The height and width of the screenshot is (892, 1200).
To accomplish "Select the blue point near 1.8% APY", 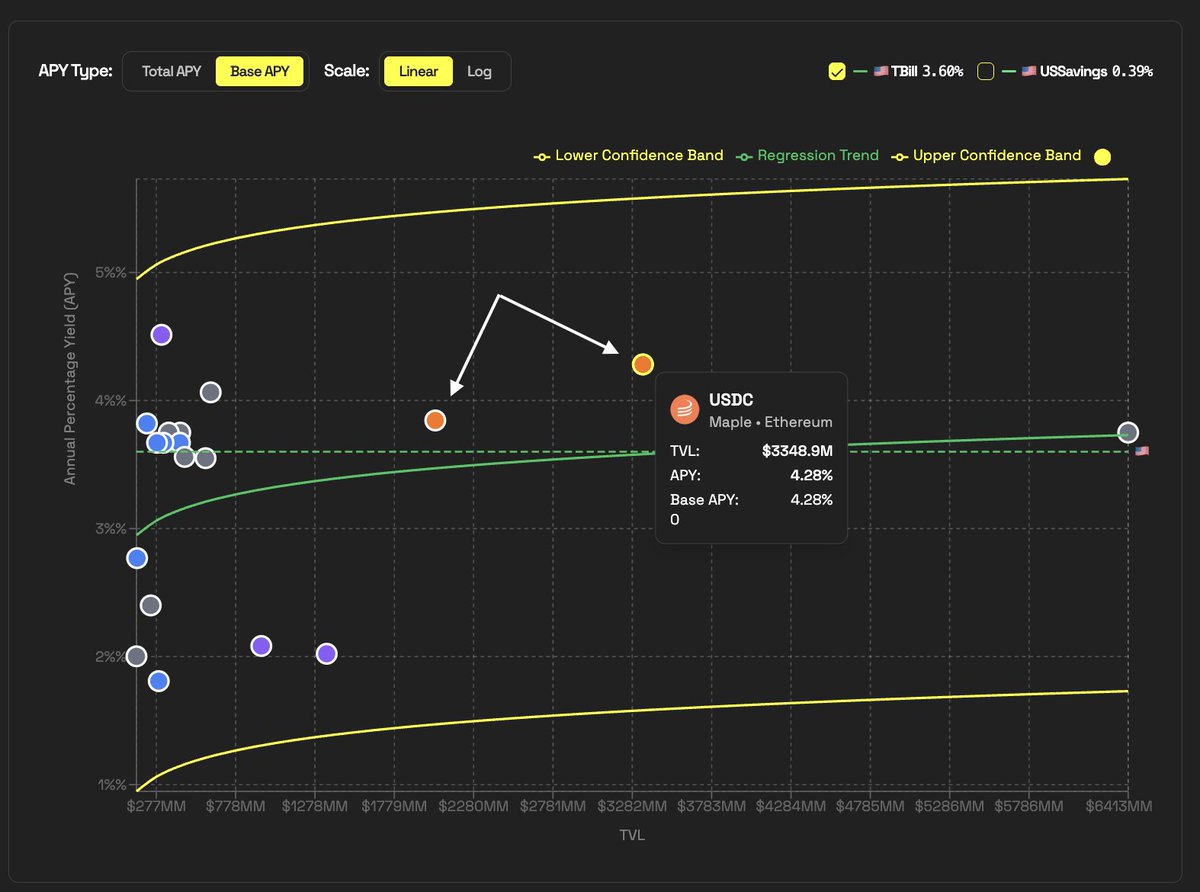I will coord(158,681).
